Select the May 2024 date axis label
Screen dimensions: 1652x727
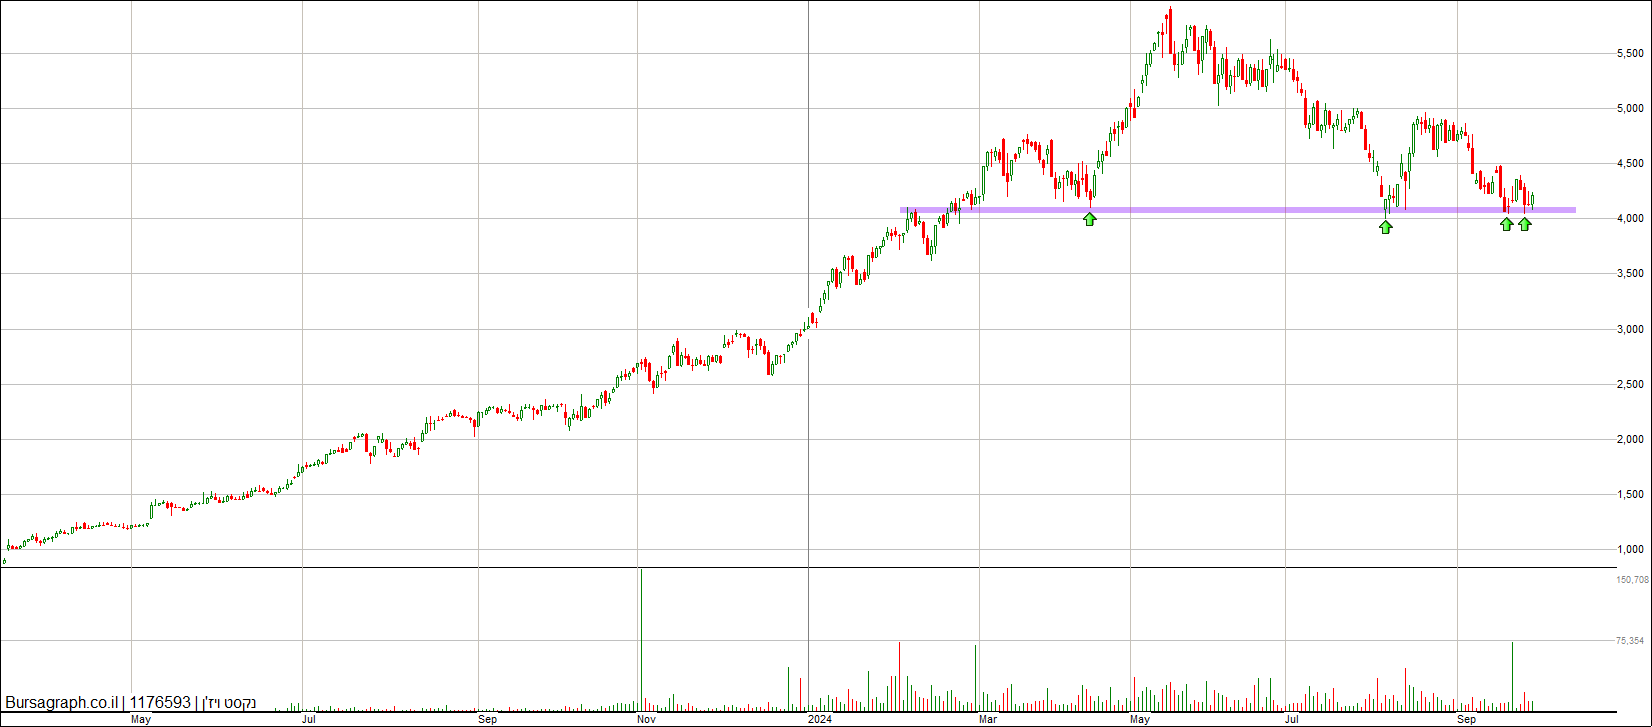pos(1141,719)
